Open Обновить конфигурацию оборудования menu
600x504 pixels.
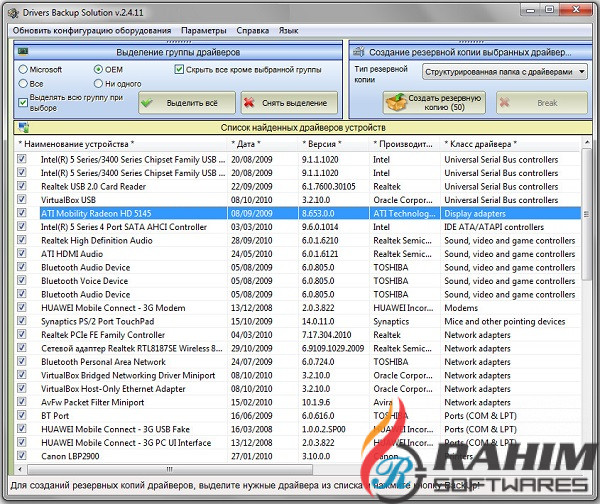tap(92, 31)
